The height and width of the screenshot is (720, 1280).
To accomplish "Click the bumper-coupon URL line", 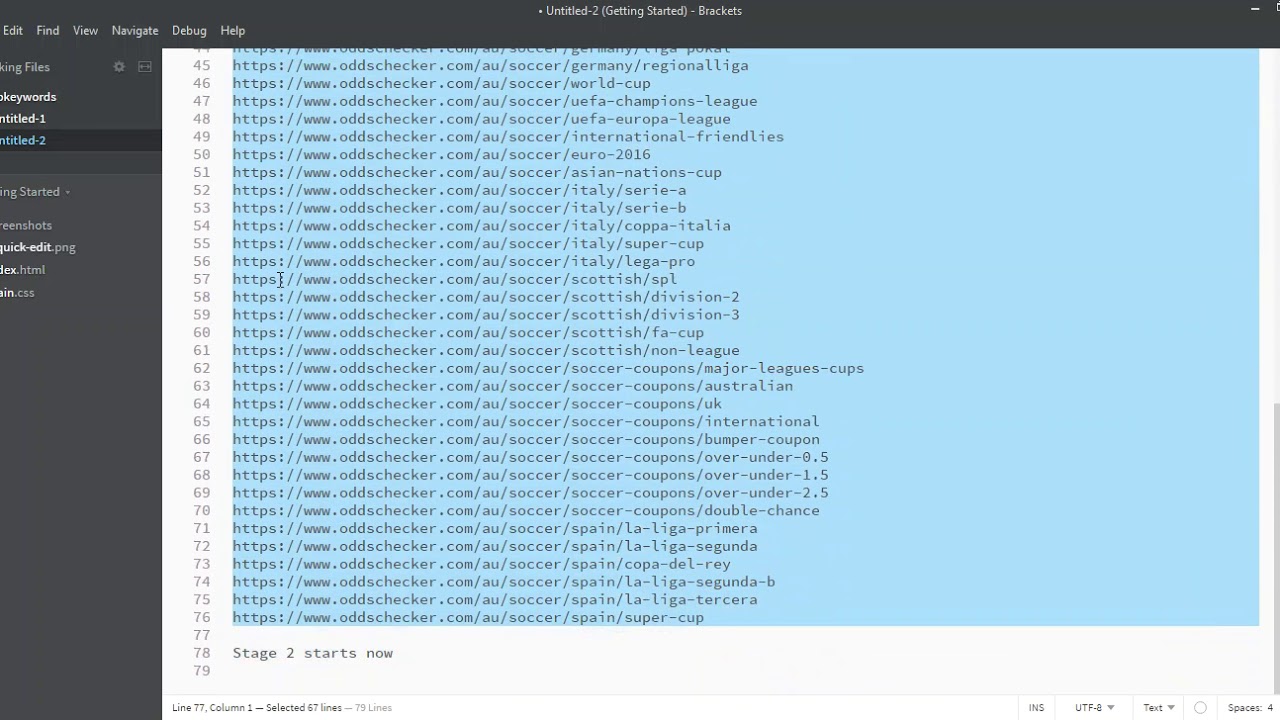I will pyautogui.click(x=526, y=439).
